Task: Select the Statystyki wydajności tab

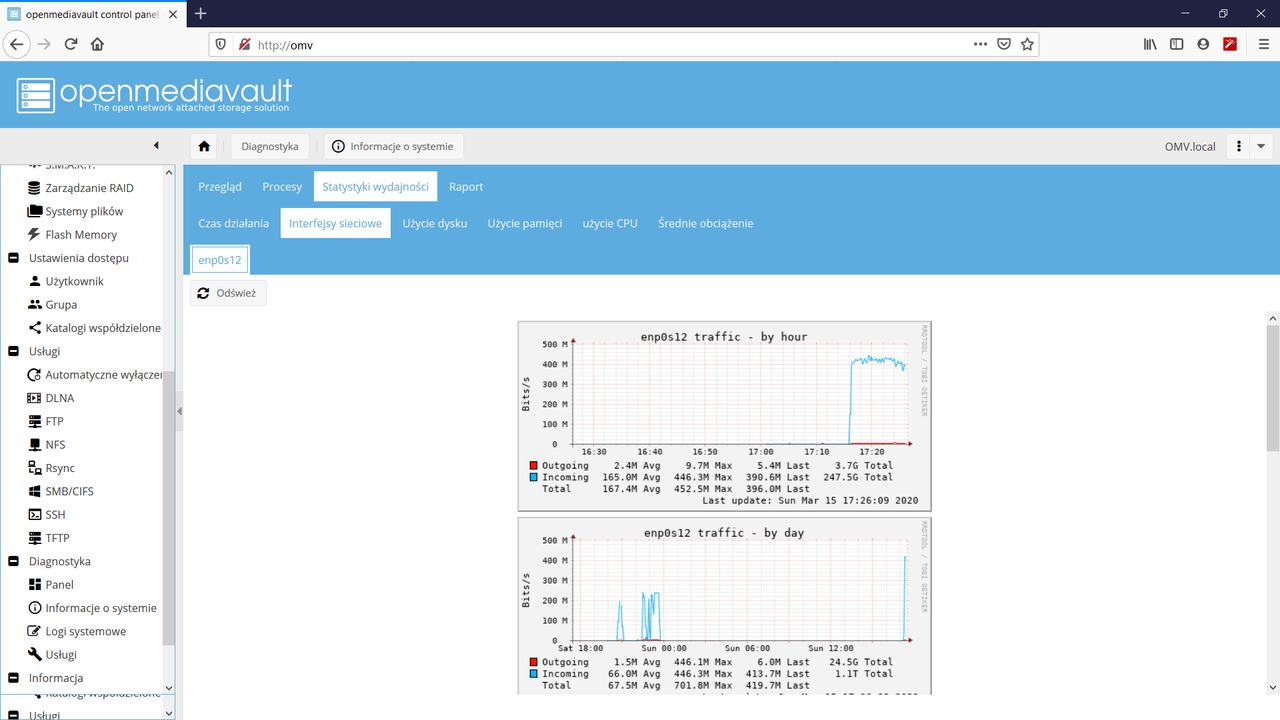Action: pyautogui.click(x=375, y=187)
